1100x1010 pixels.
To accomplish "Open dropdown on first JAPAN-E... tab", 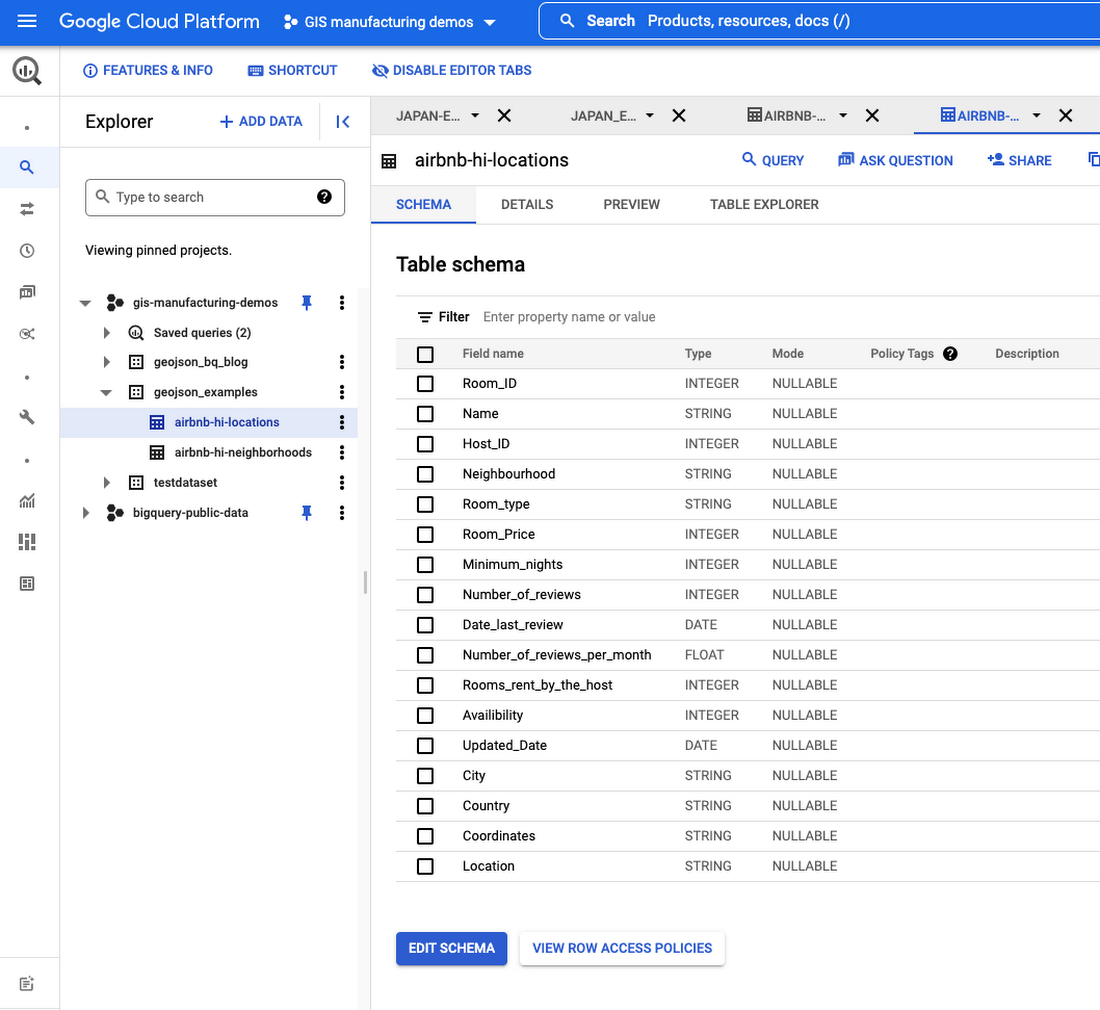I will [x=475, y=116].
